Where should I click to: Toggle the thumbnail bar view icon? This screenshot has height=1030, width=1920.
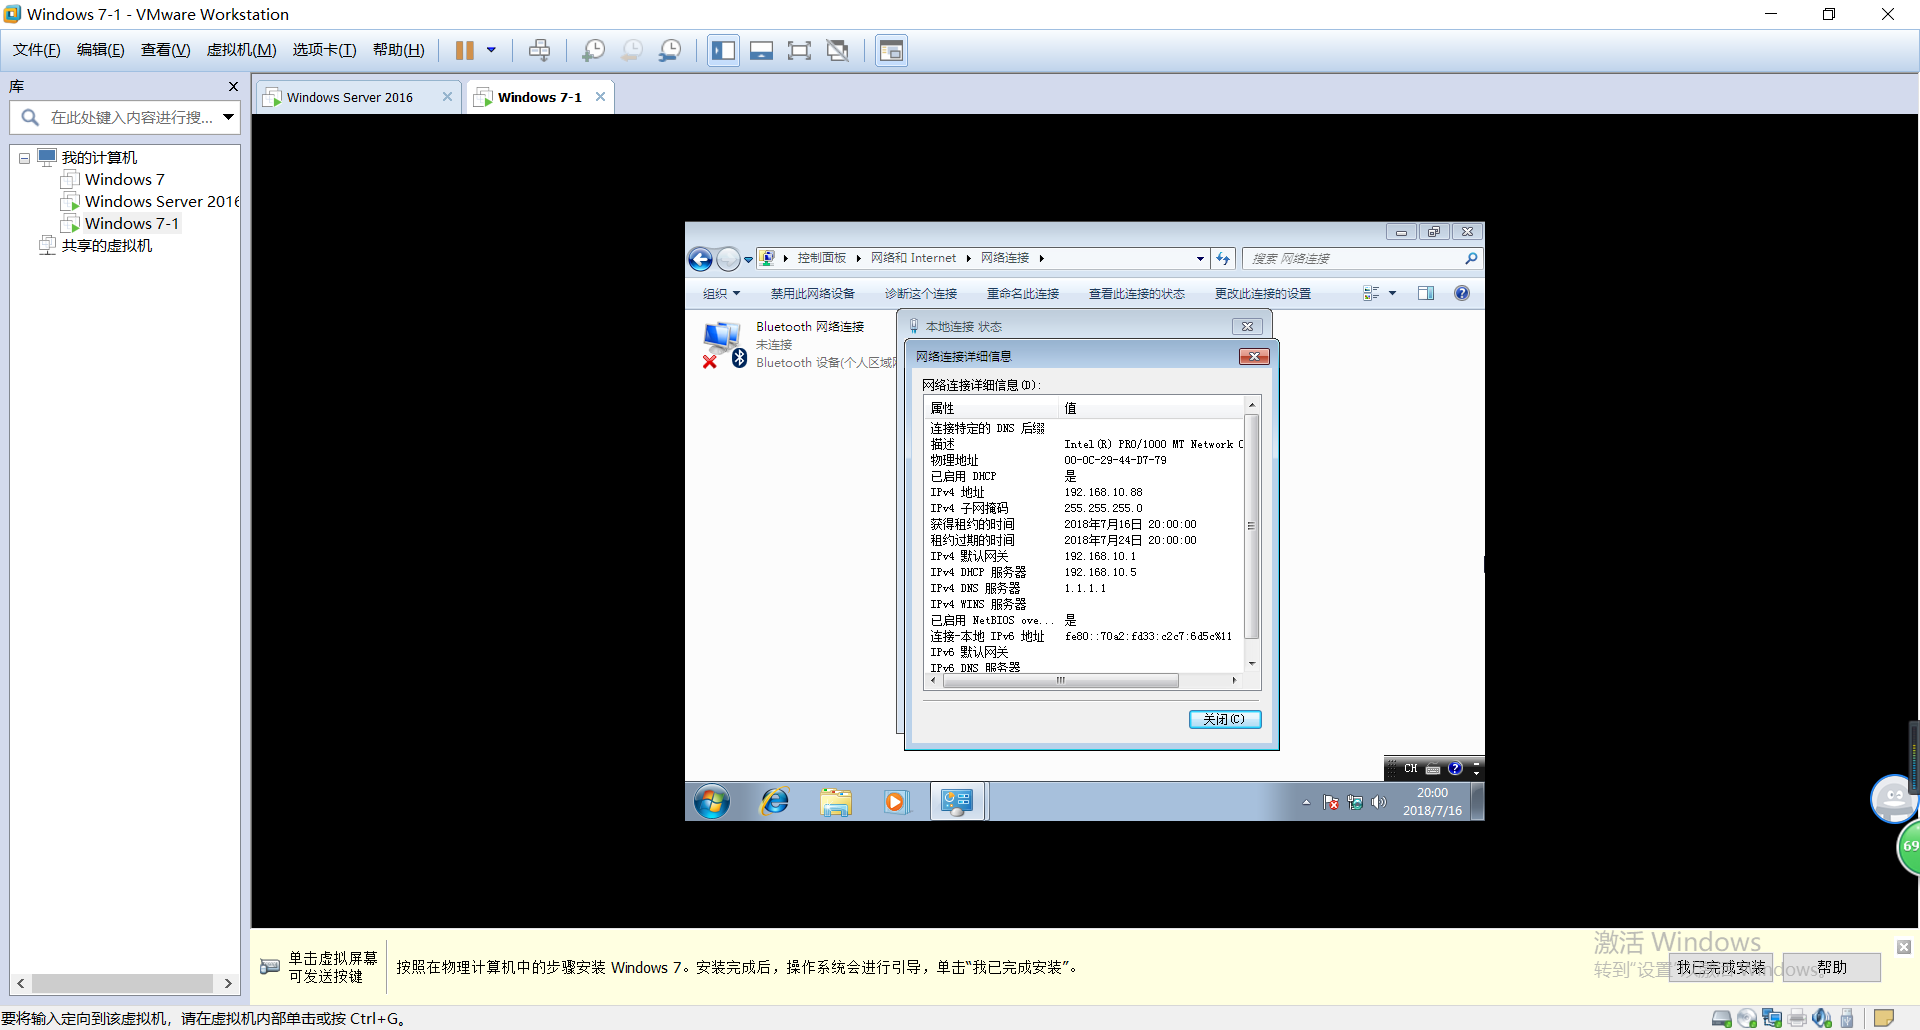coord(761,50)
